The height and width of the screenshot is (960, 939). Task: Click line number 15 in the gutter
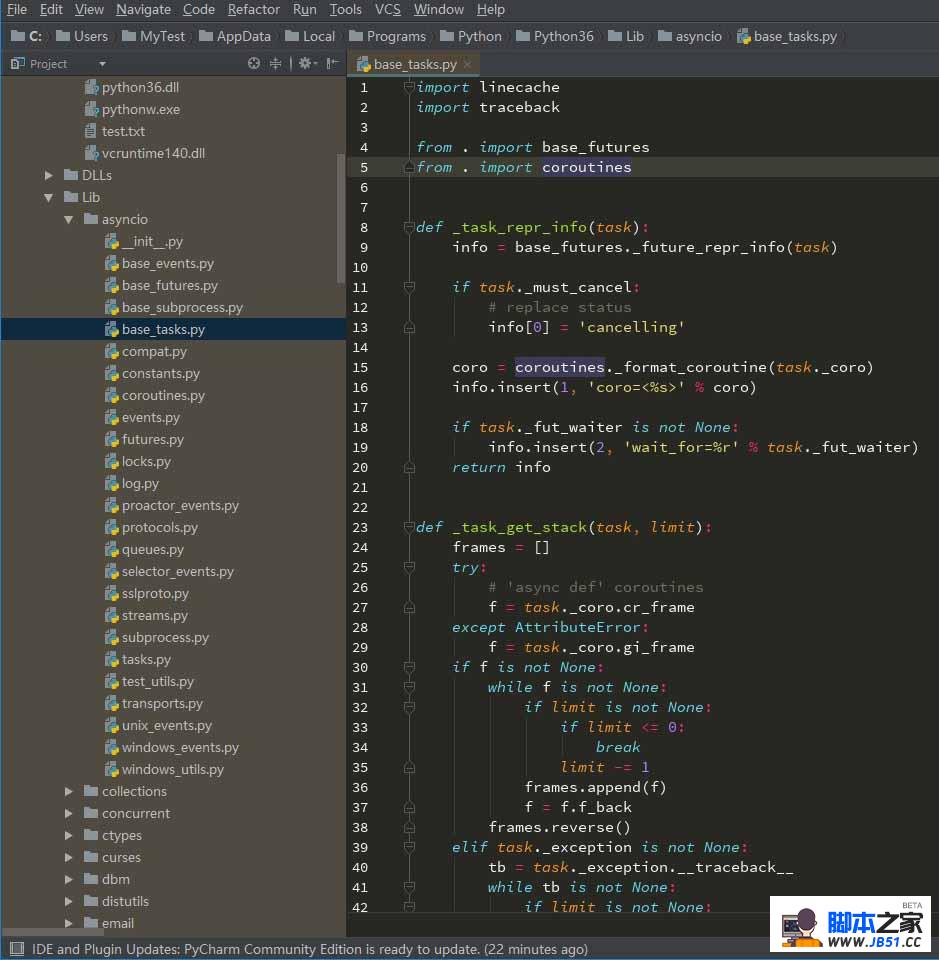pyautogui.click(x=361, y=367)
